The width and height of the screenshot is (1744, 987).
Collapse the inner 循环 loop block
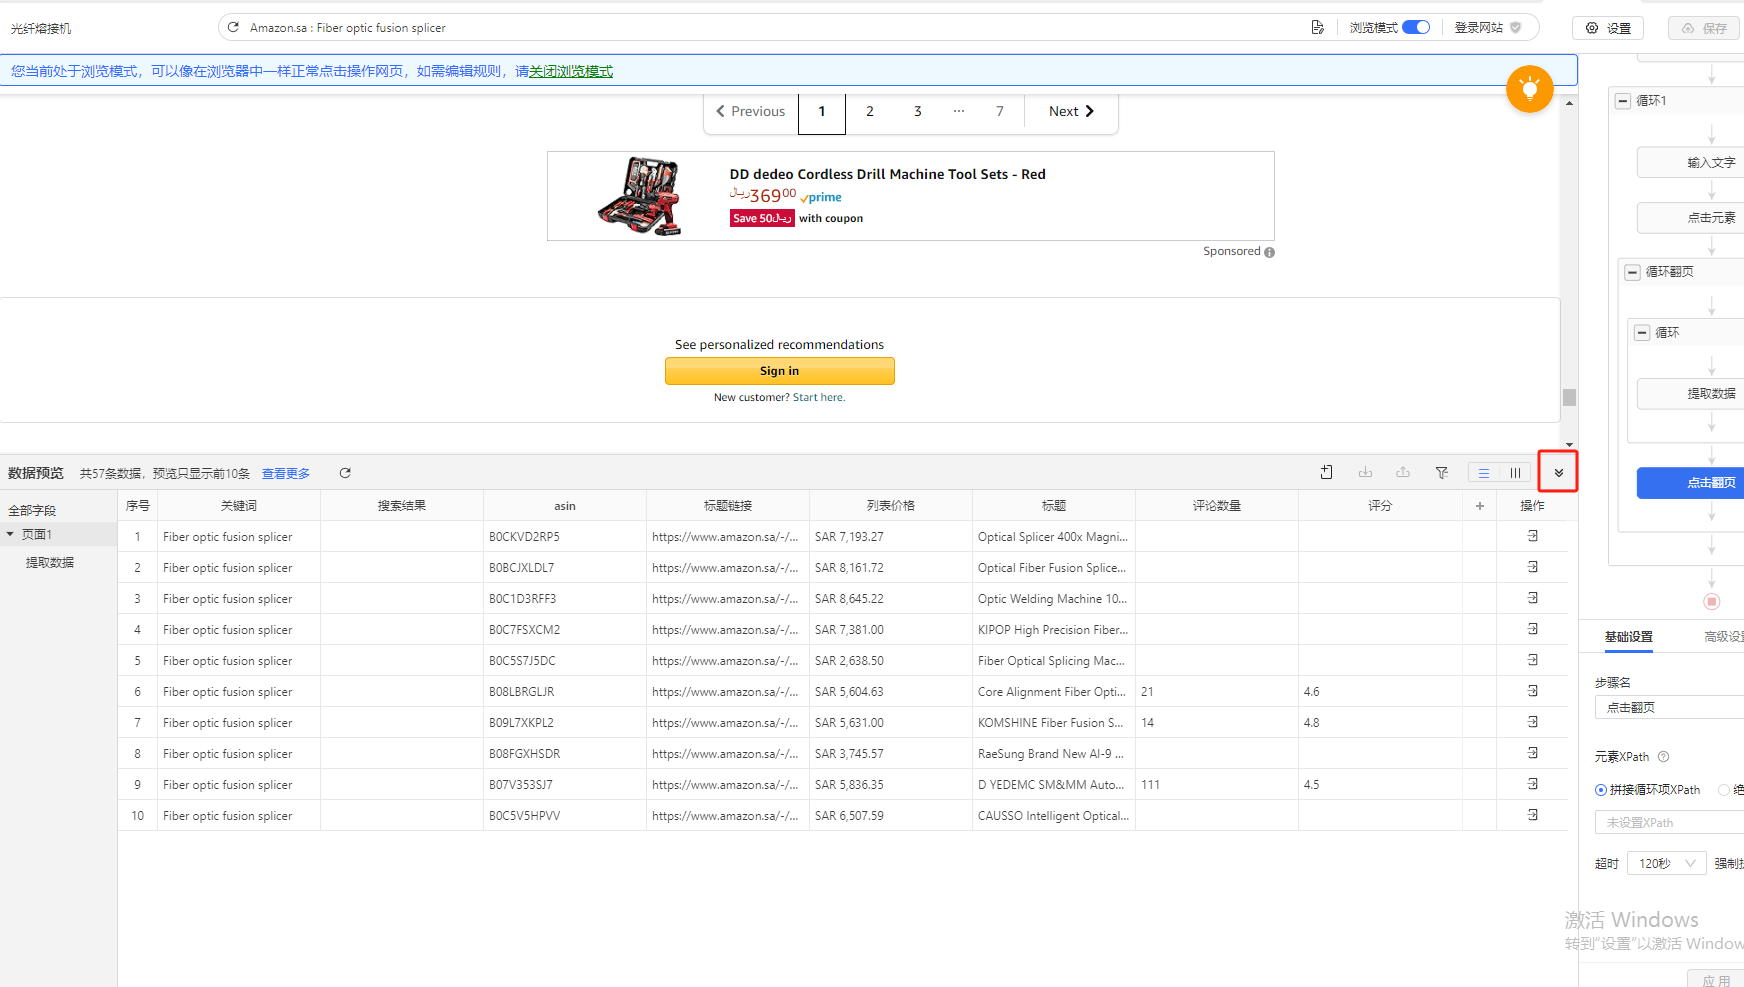point(1642,333)
